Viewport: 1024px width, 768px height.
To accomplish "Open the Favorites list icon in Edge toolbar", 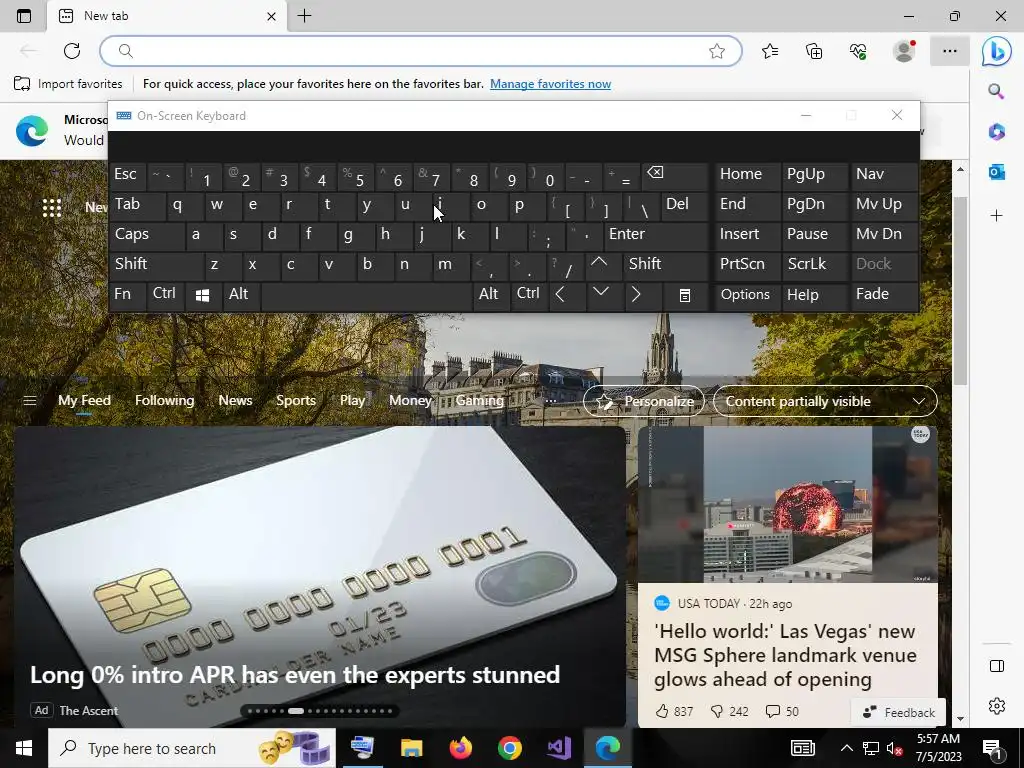I will click(x=770, y=51).
